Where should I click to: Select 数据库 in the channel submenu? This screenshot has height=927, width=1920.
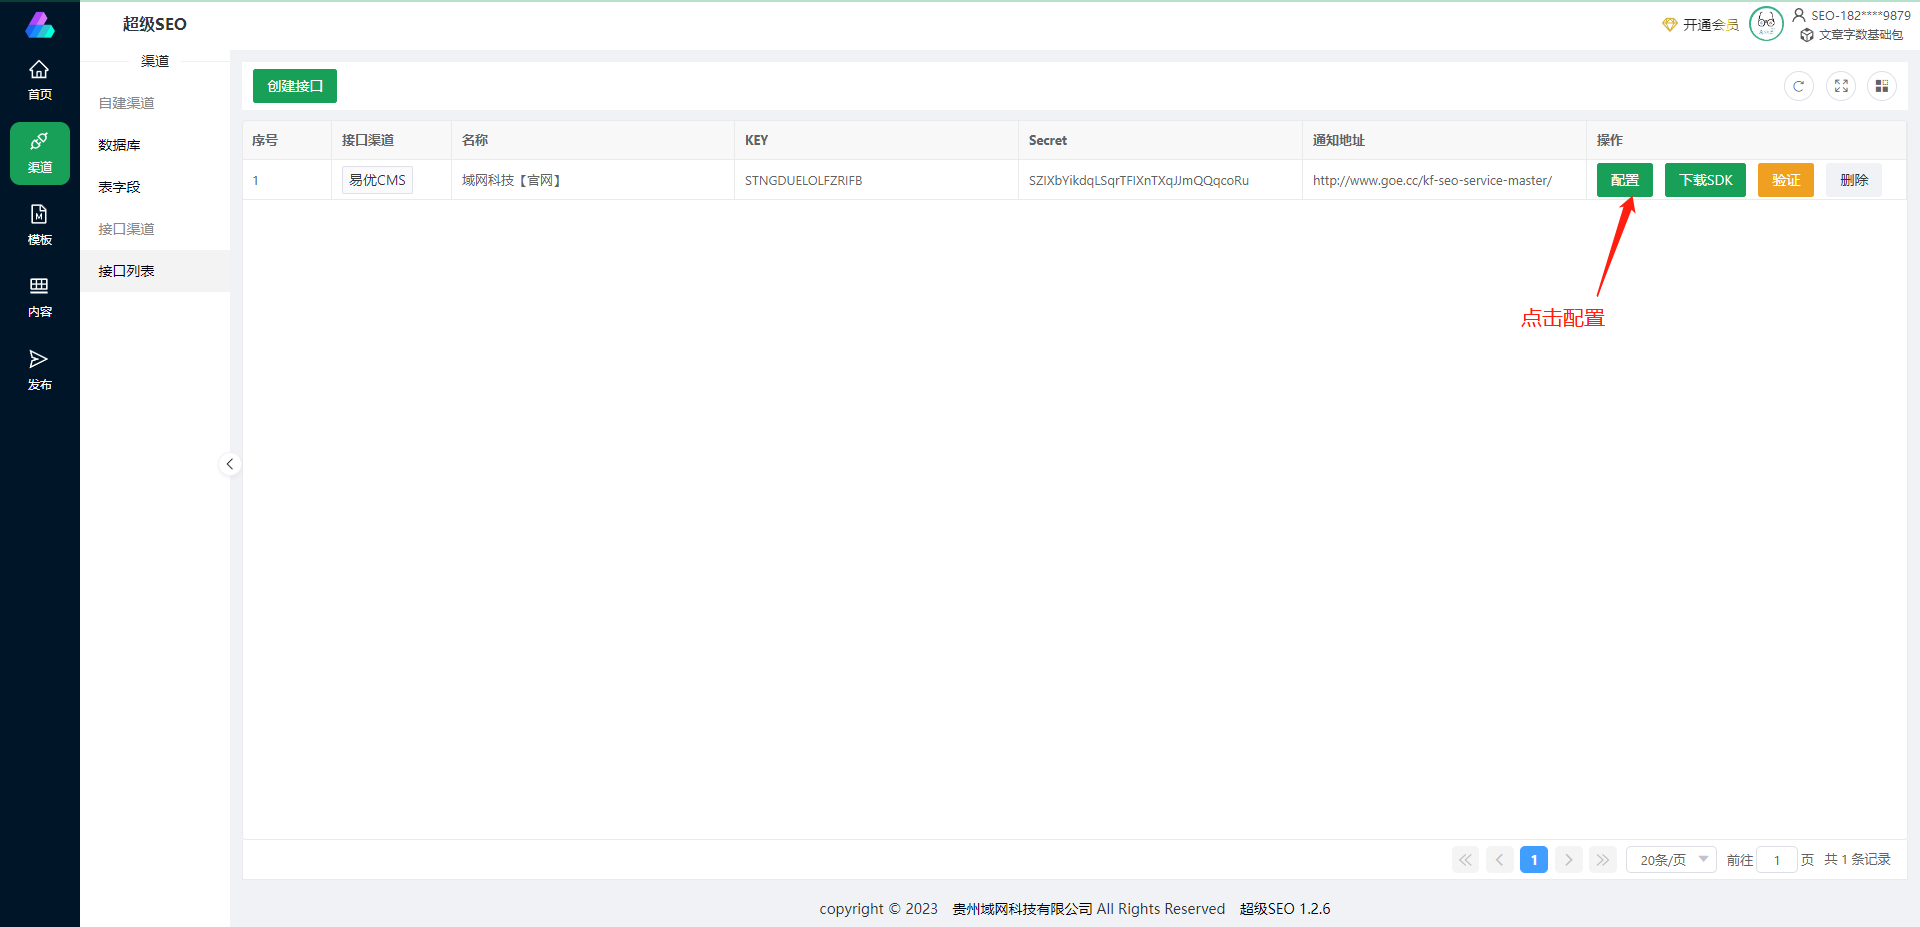pyautogui.click(x=120, y=145)
